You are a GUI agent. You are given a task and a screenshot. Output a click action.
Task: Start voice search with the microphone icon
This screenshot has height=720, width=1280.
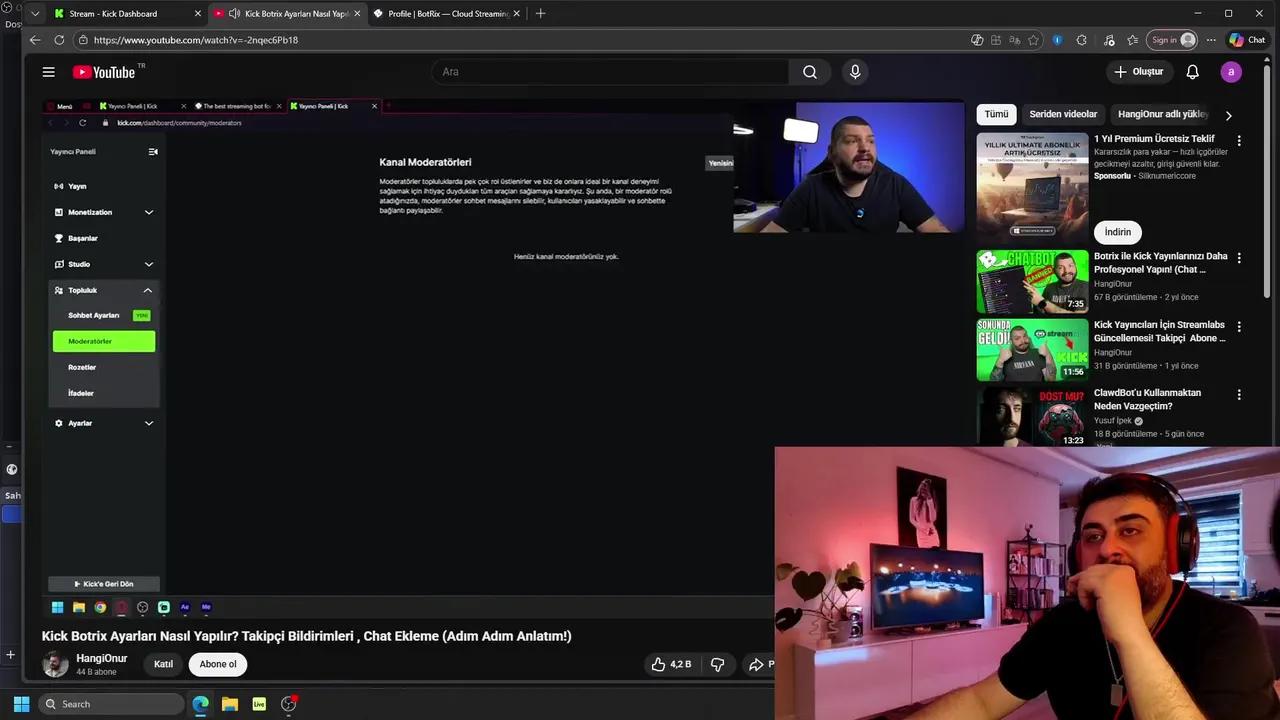click(x=855, y=72)
